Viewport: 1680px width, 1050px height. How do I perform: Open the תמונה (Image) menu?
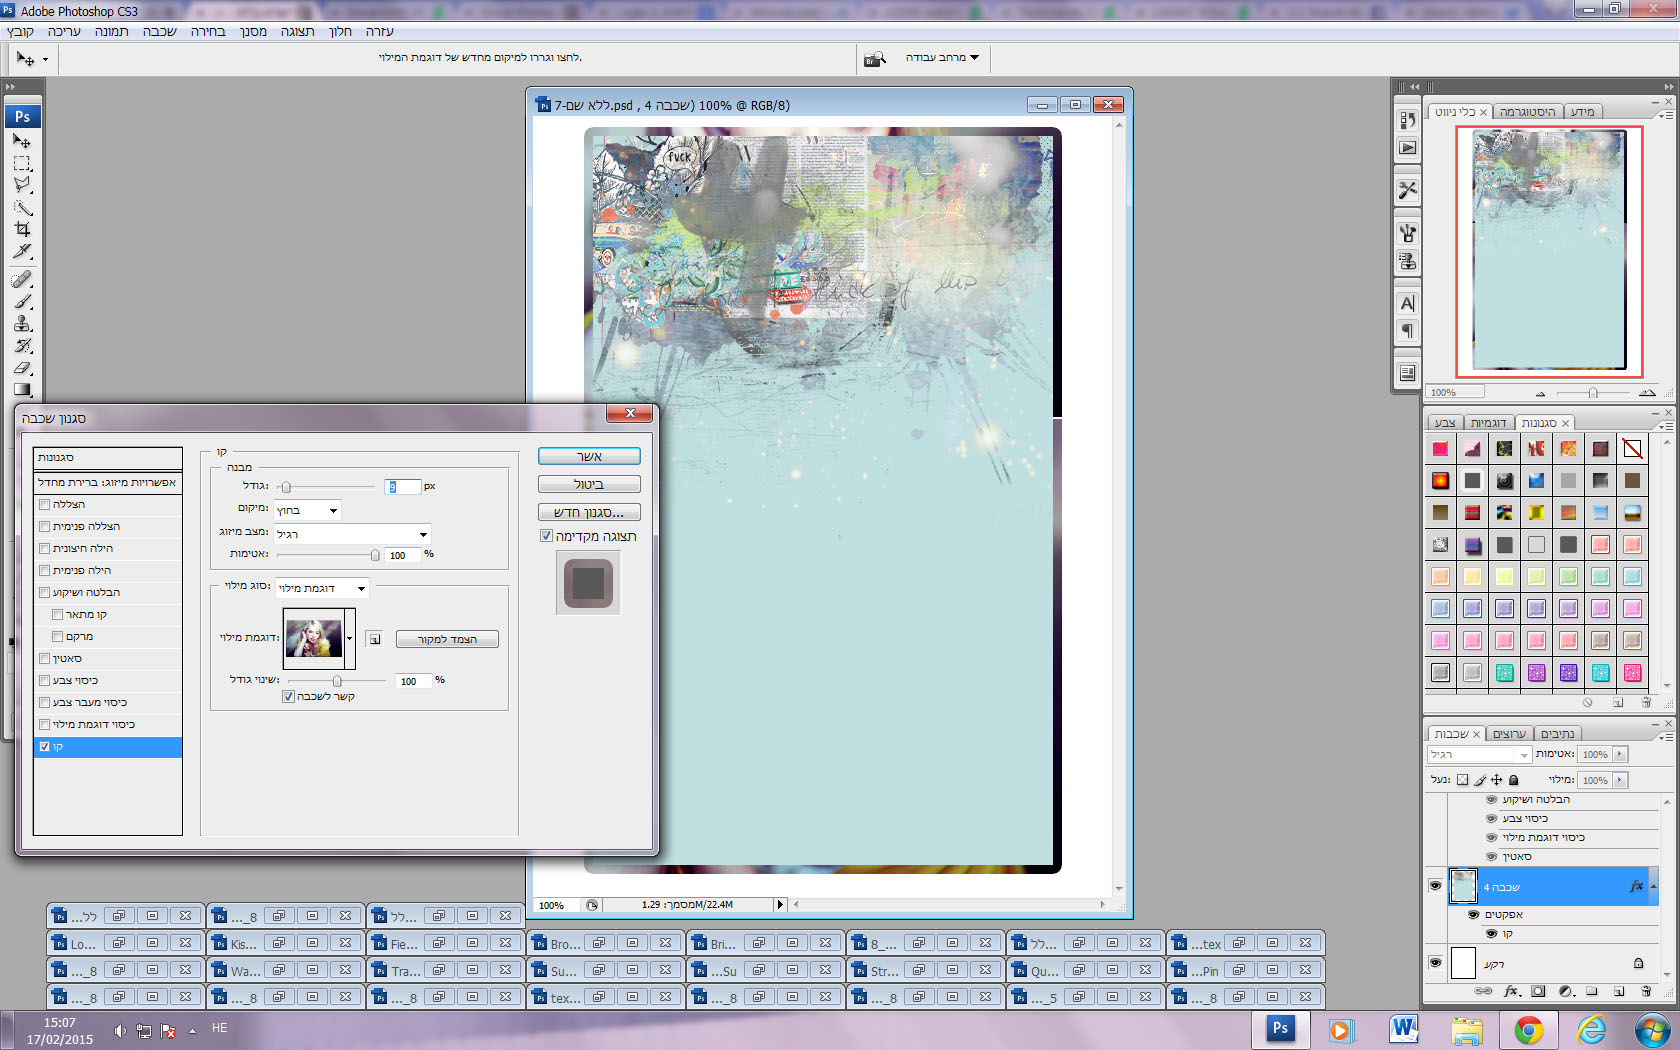tap(111, 32)
